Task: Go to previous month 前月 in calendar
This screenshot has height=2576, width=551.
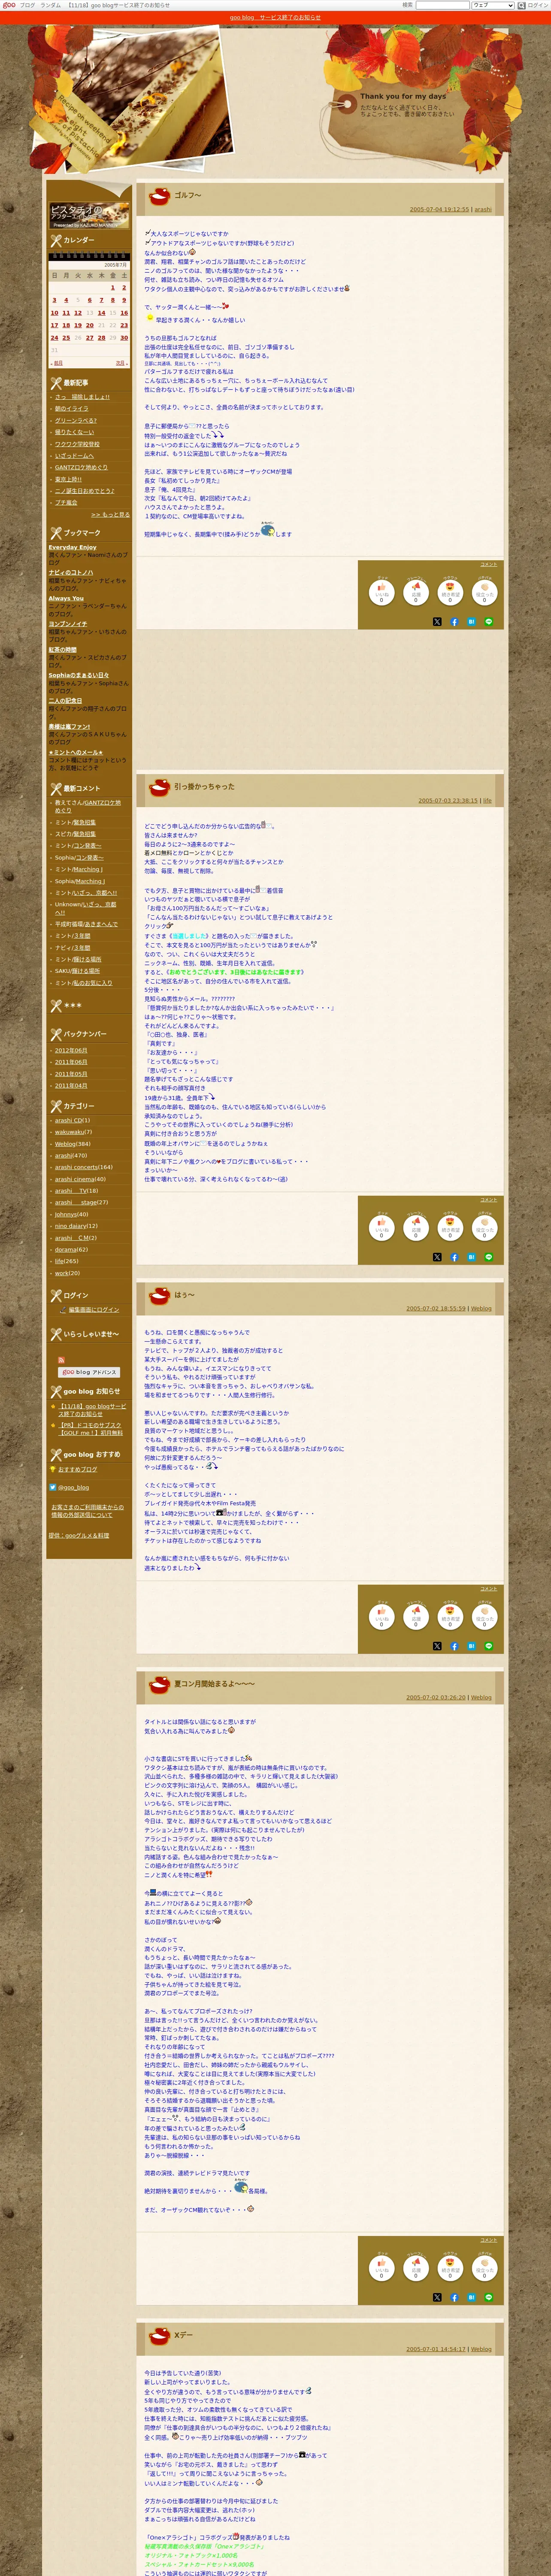Action: click(57, 363)
